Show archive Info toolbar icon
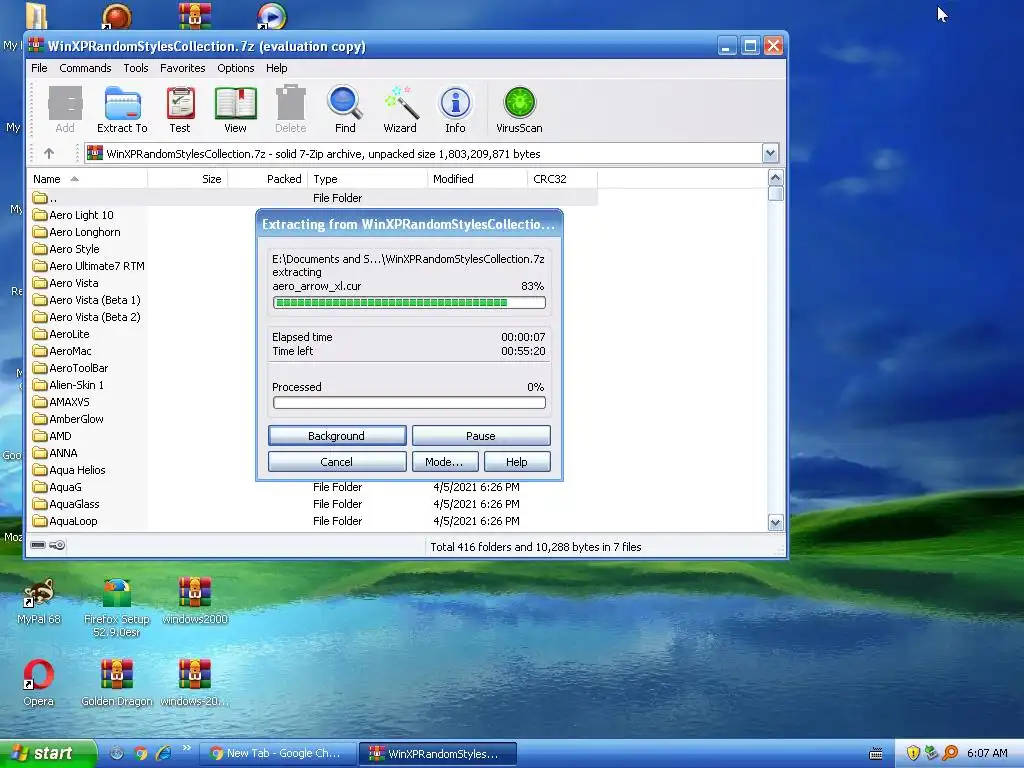1024x768 pixels. [x=455, y=110]
